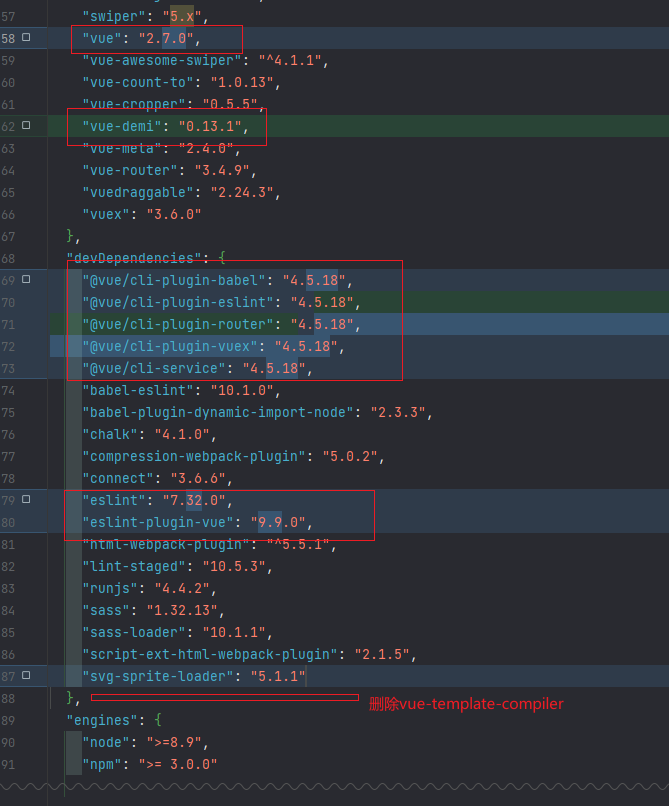Click the red 删除vue-template-compiler annotation

[x=466, y=704]
